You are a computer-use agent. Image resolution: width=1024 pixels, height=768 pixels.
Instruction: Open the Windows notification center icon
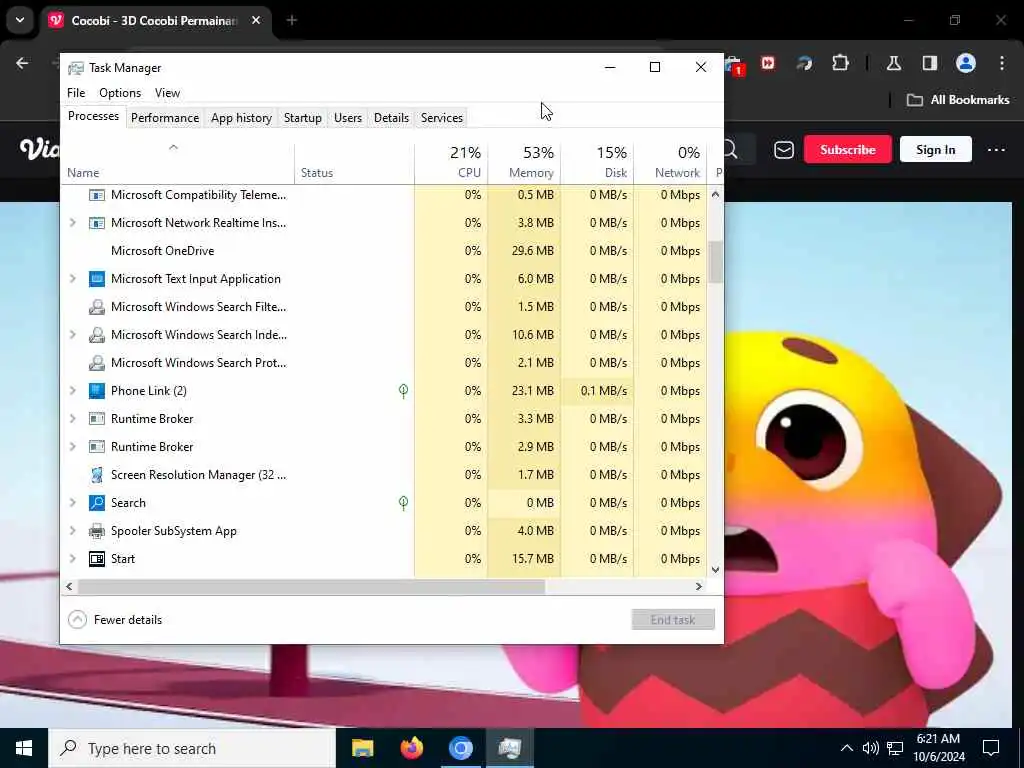click(x=991, y=748)
